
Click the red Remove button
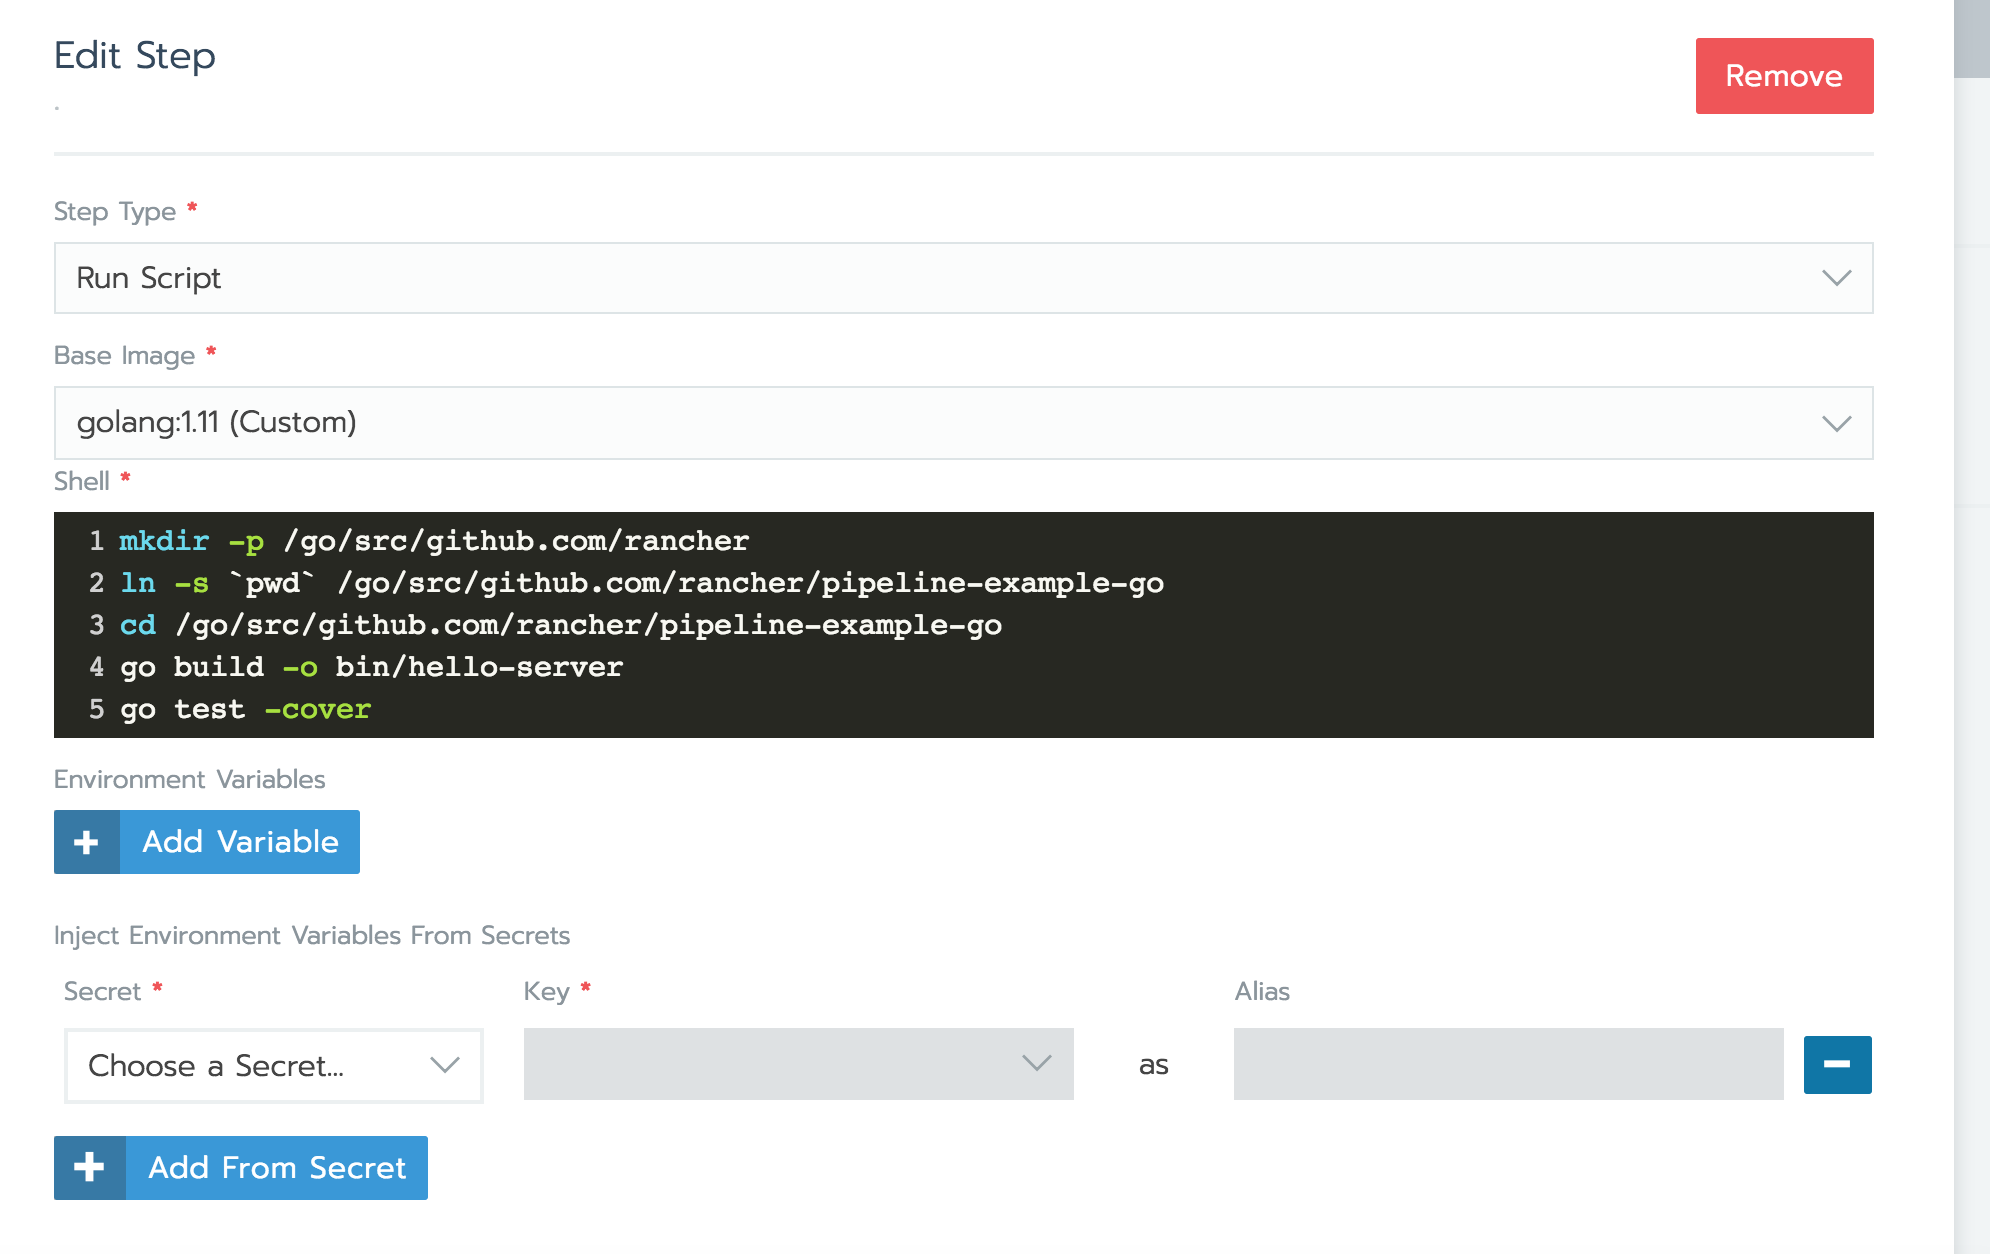pos(1783,76)
